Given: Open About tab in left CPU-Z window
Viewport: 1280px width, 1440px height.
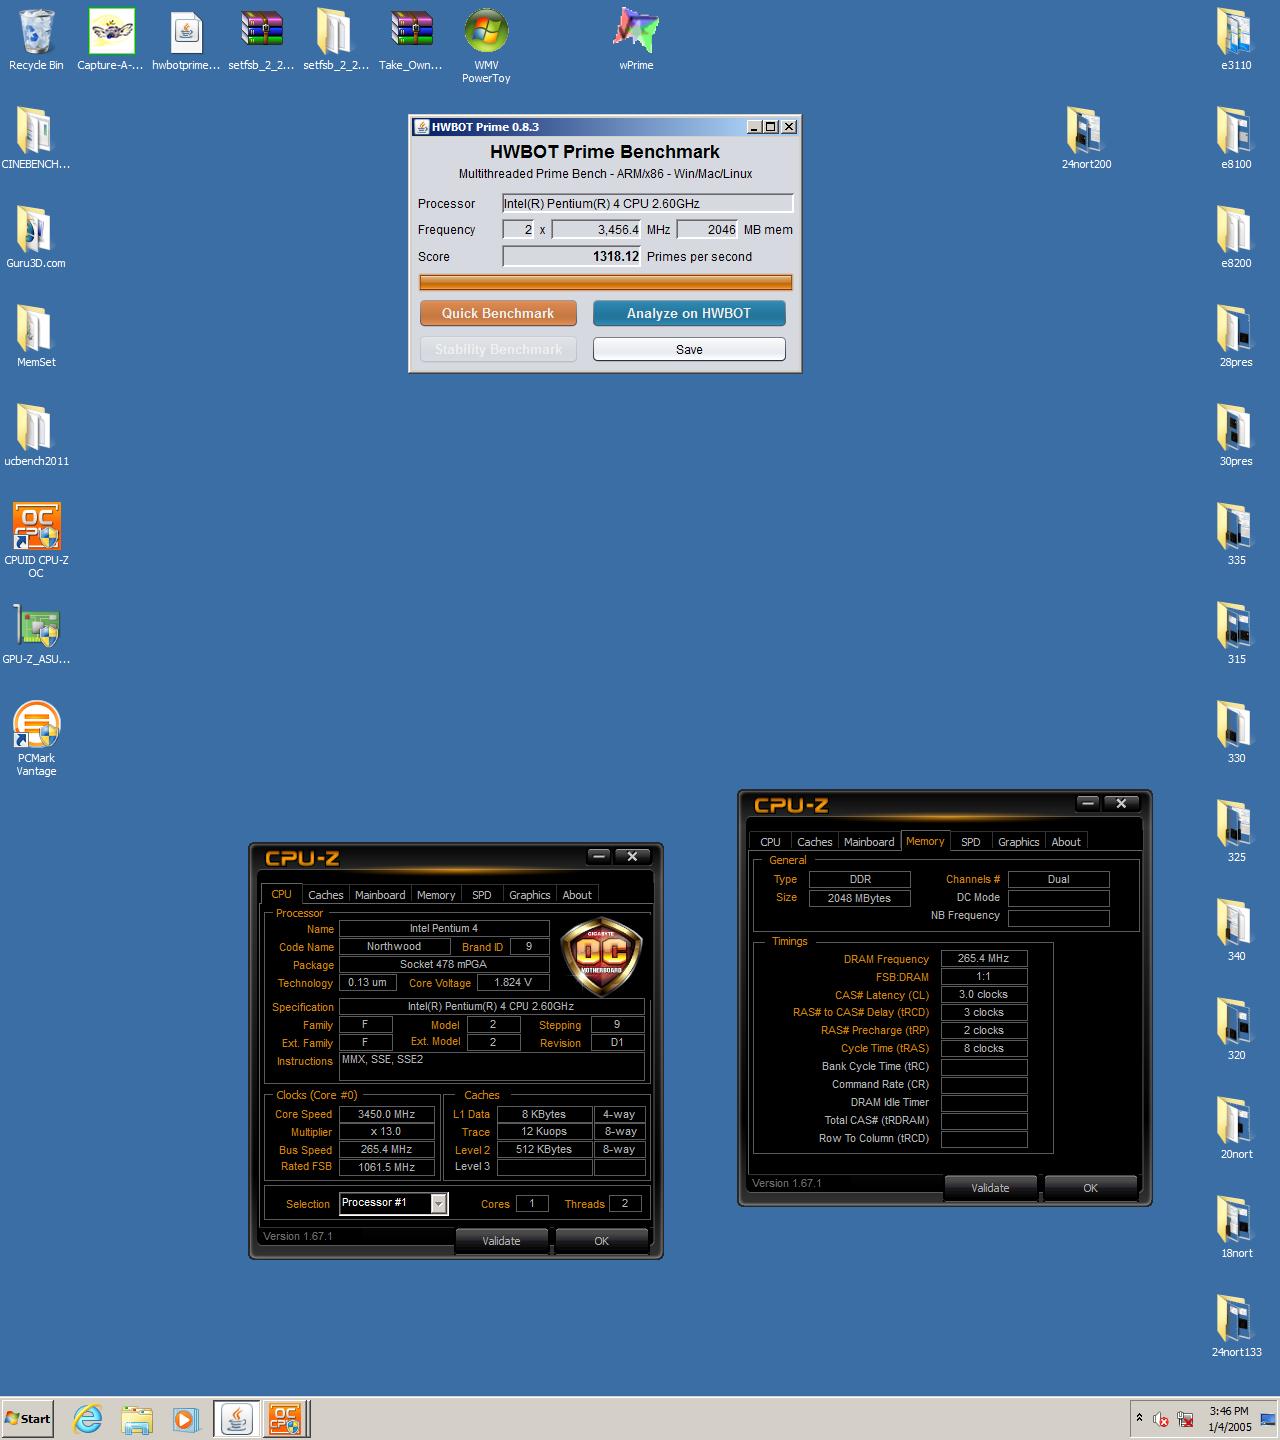Looking at the screenshot, I should [577, 895].
